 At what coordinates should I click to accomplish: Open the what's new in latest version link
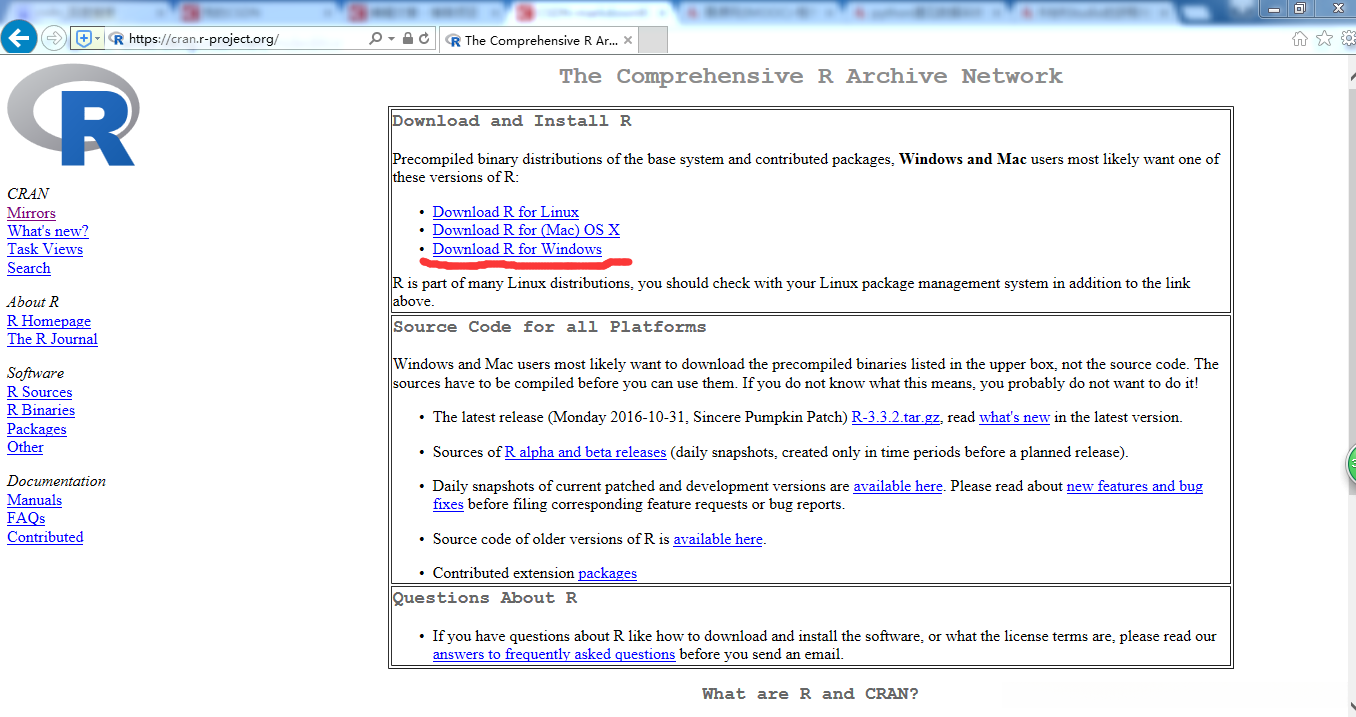[x=1014, y=417]
